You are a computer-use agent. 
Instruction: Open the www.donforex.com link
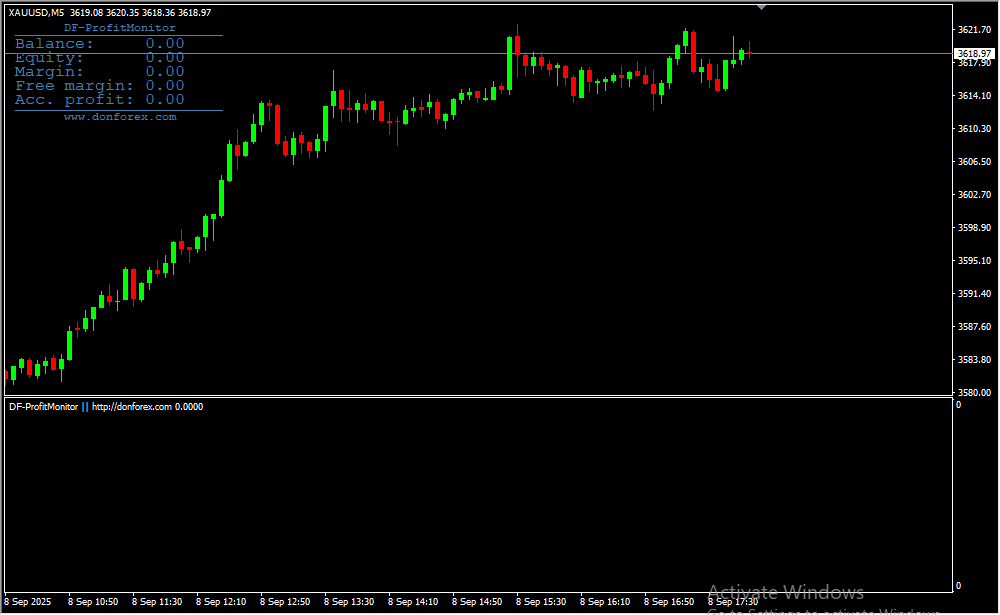119,117
